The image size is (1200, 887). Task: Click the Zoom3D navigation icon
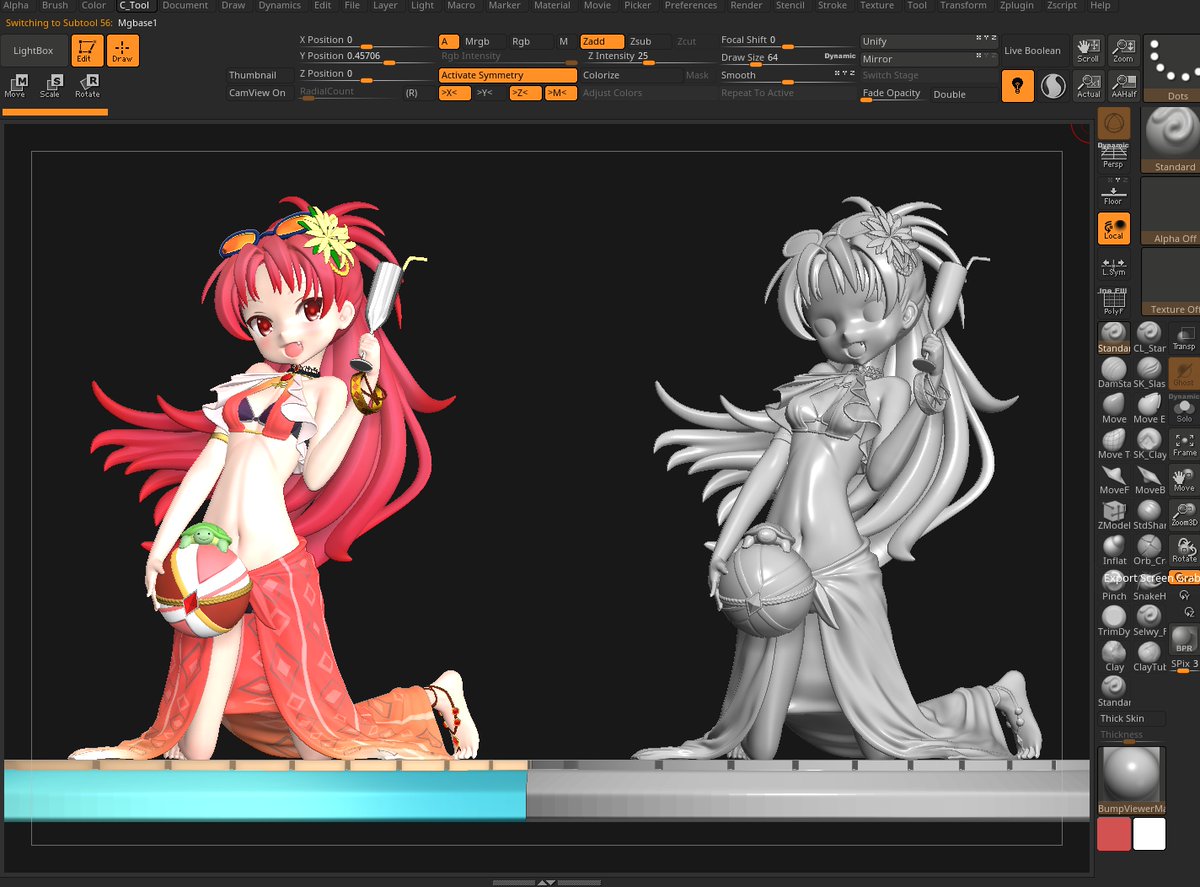(1184, 514)
